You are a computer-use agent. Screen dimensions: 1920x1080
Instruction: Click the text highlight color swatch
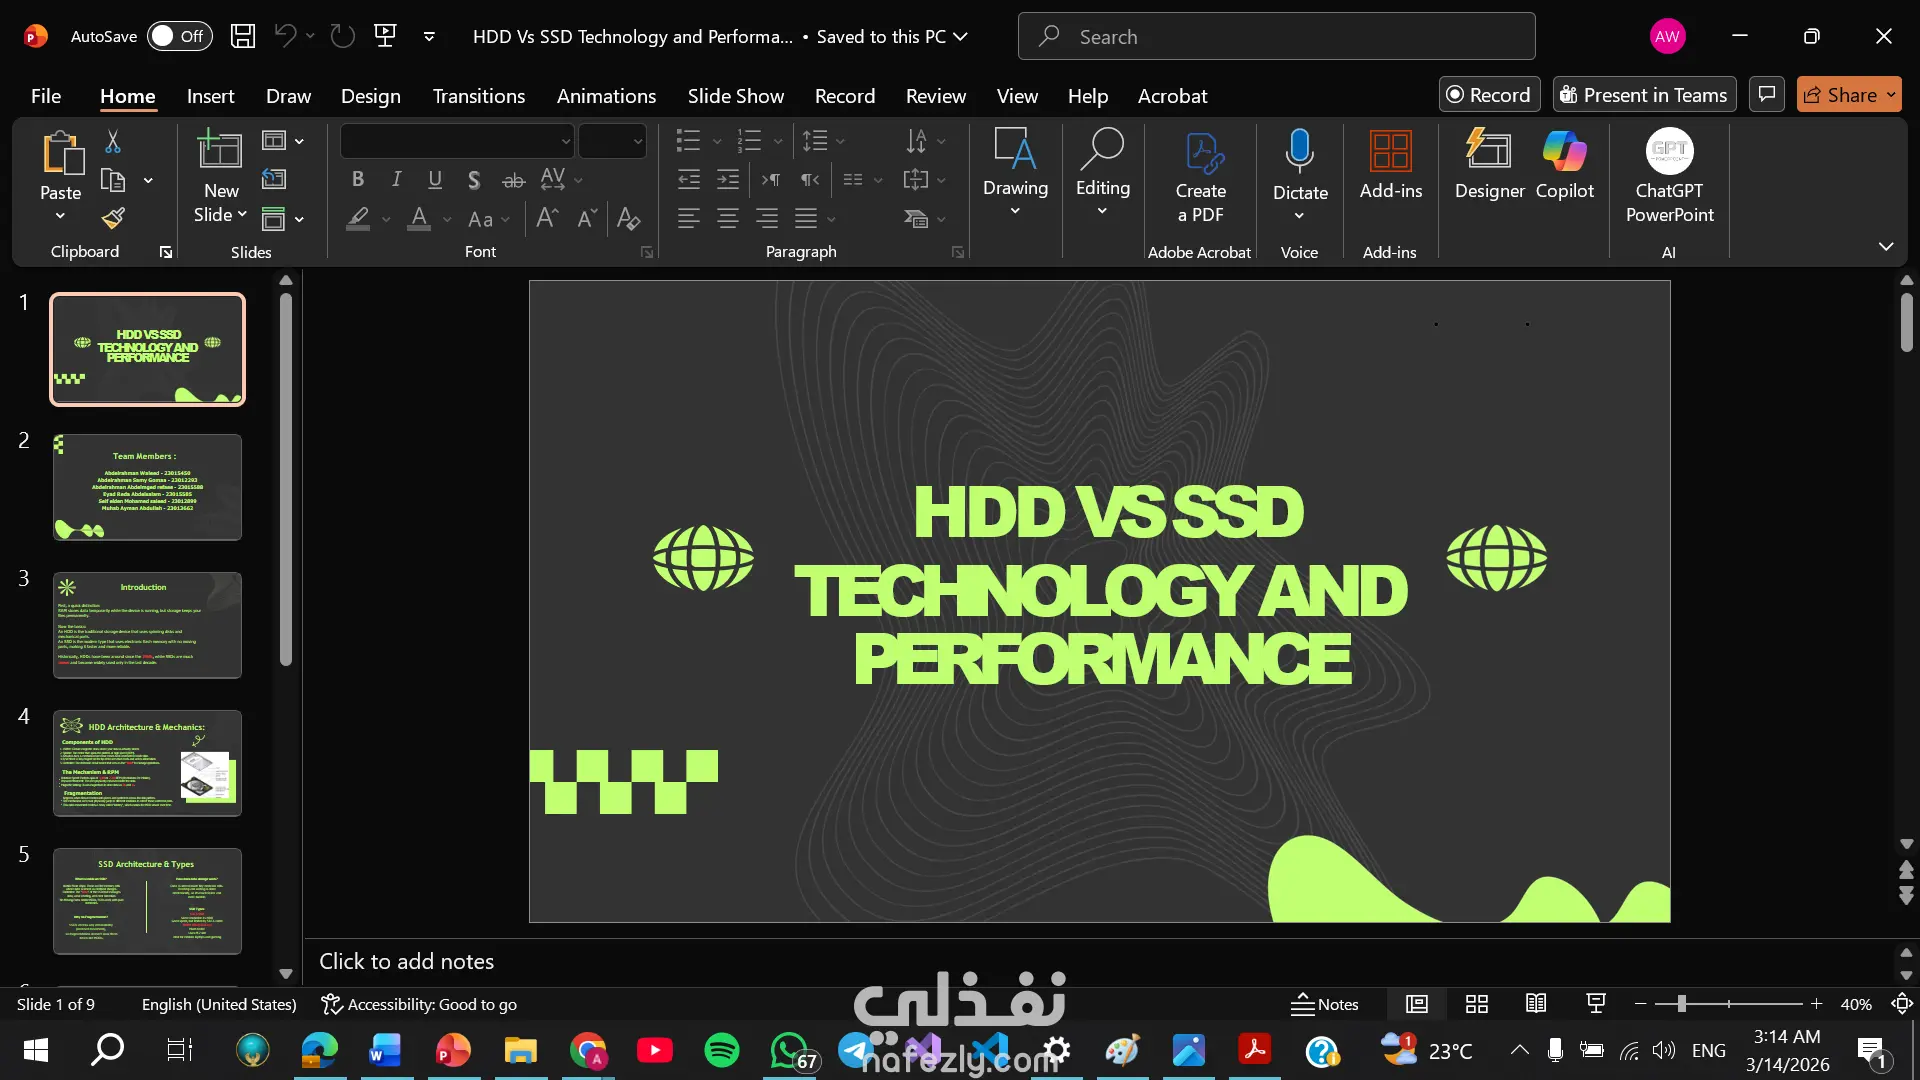[x=358, y=218]
